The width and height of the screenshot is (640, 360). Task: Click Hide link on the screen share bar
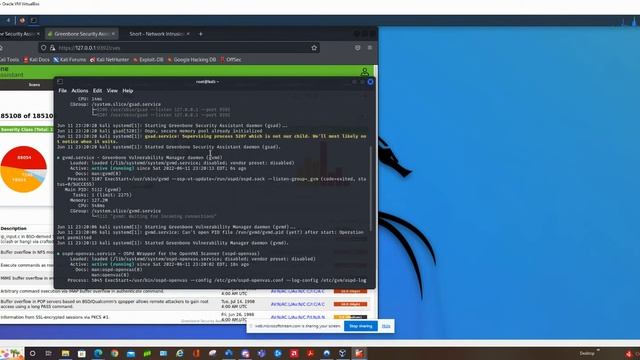coord(386,326)
